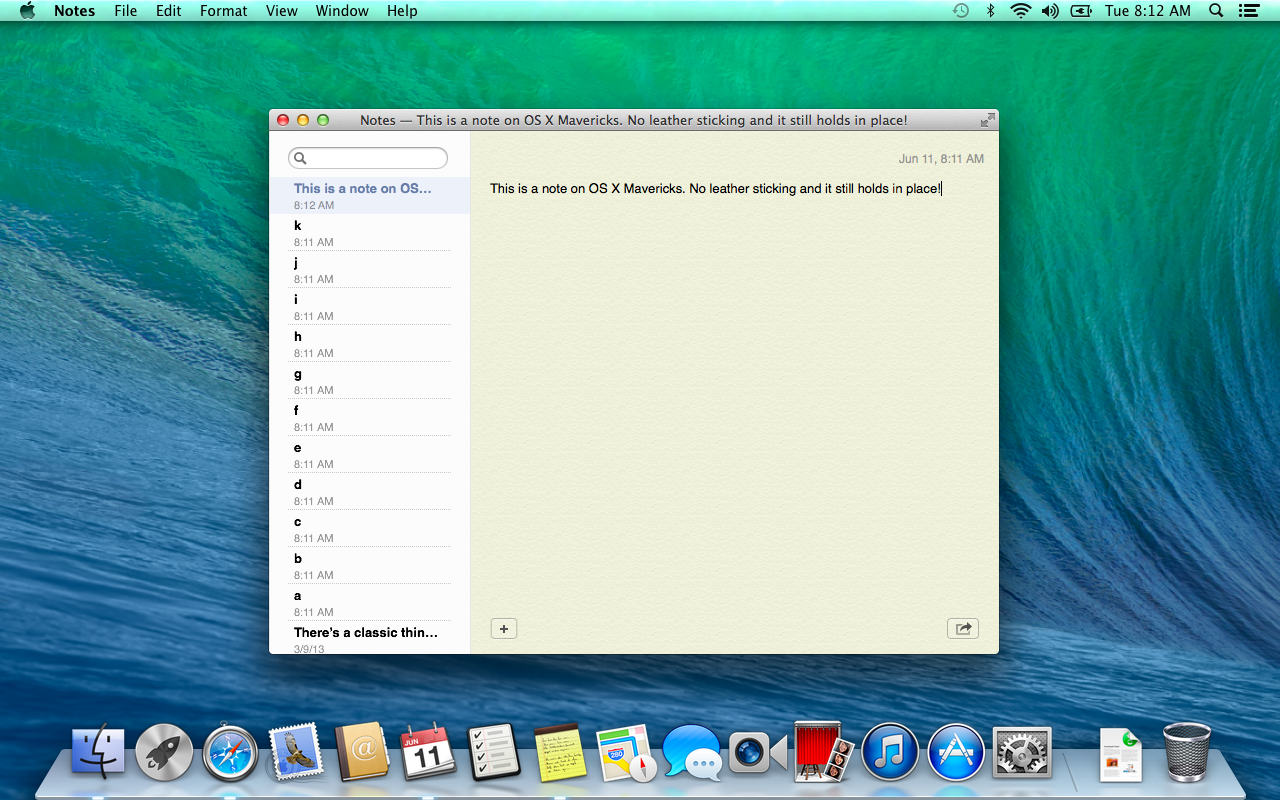This screenshot has width=1280, height=800.
Task: Open FaceTime camera icon in dock
Action: [x=758, y=753]
